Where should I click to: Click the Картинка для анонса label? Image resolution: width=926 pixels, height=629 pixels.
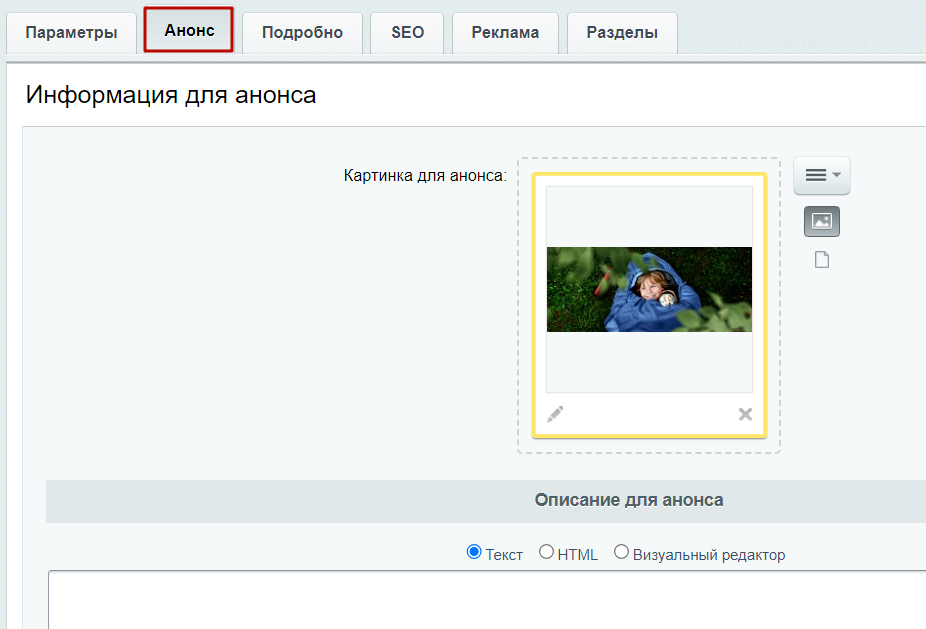pos(425,175)
